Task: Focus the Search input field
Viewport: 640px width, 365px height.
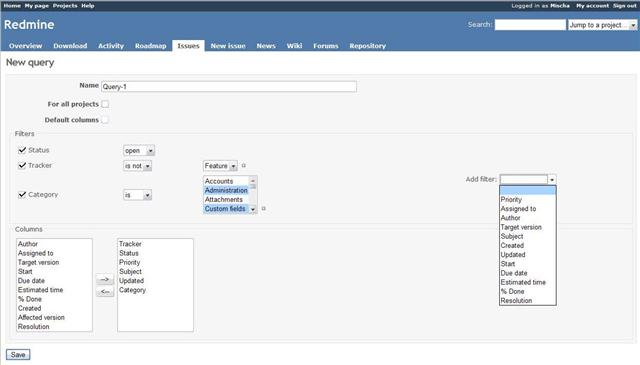Action: [x=530, y=25]
